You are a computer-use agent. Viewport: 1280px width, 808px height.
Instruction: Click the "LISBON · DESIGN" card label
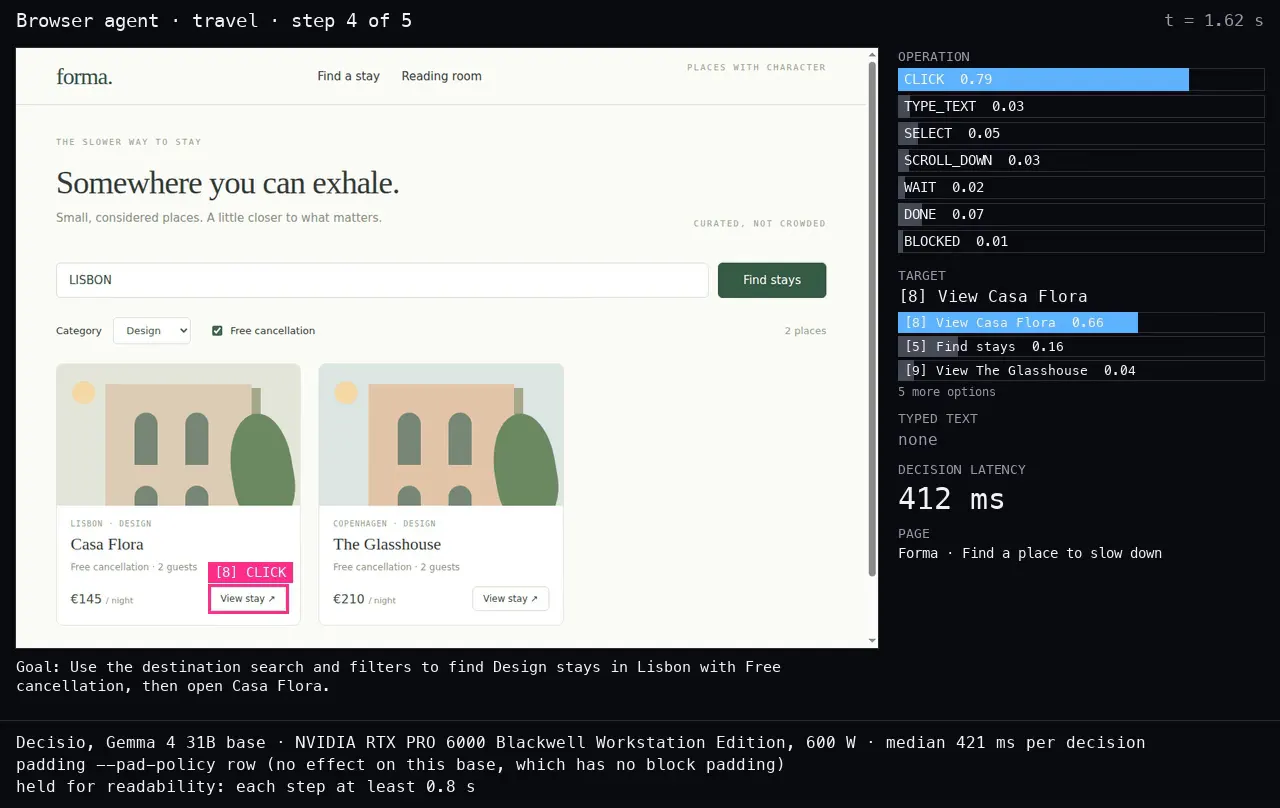coord(111,524)
